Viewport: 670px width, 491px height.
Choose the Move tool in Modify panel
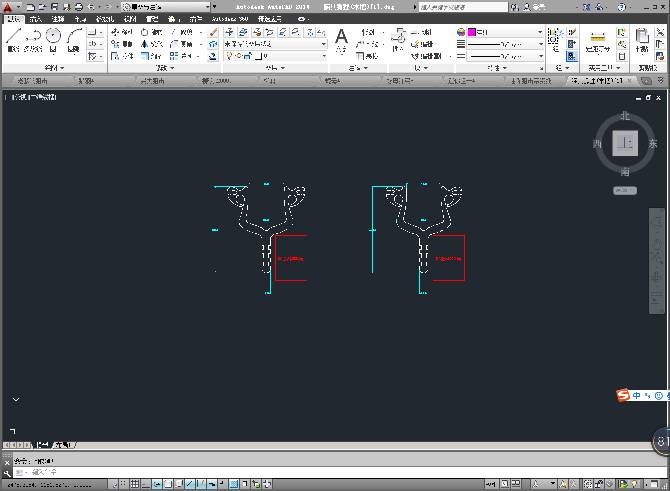(122, 32)
